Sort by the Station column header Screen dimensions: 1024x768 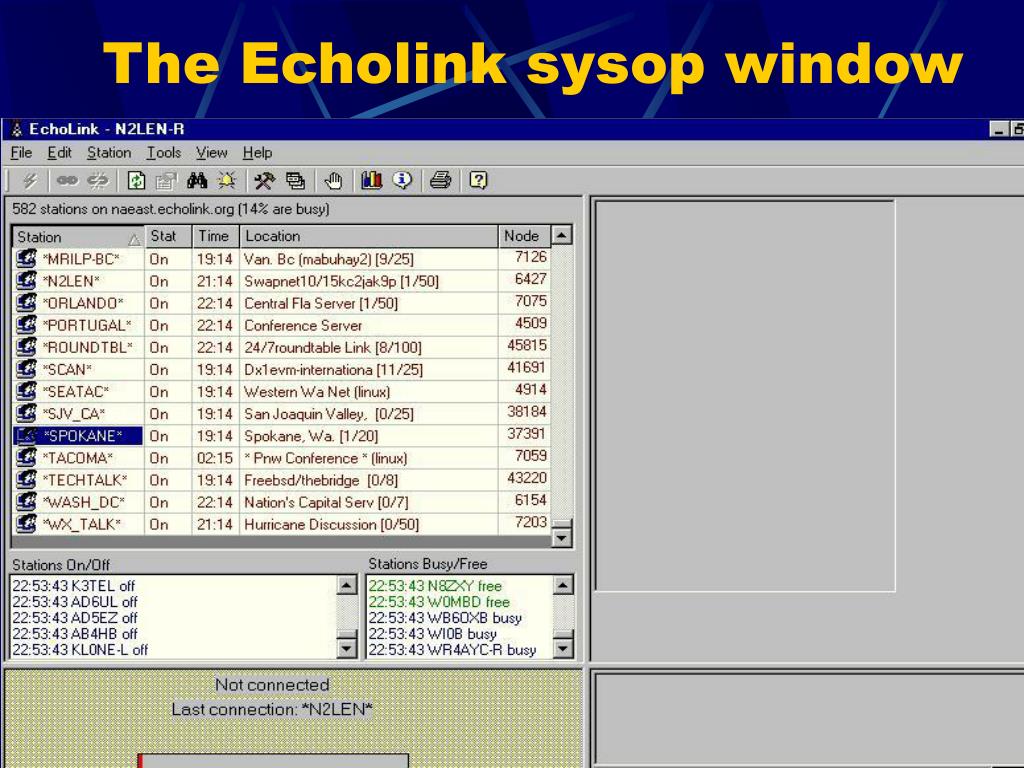(78, 236)
